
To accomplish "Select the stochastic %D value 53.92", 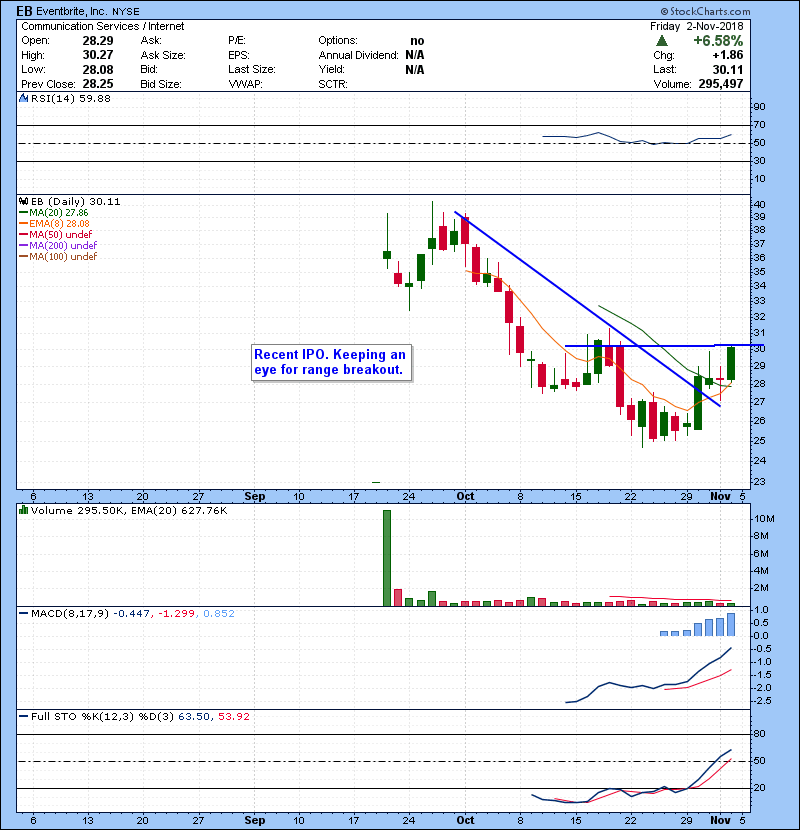I will point(233,716).
